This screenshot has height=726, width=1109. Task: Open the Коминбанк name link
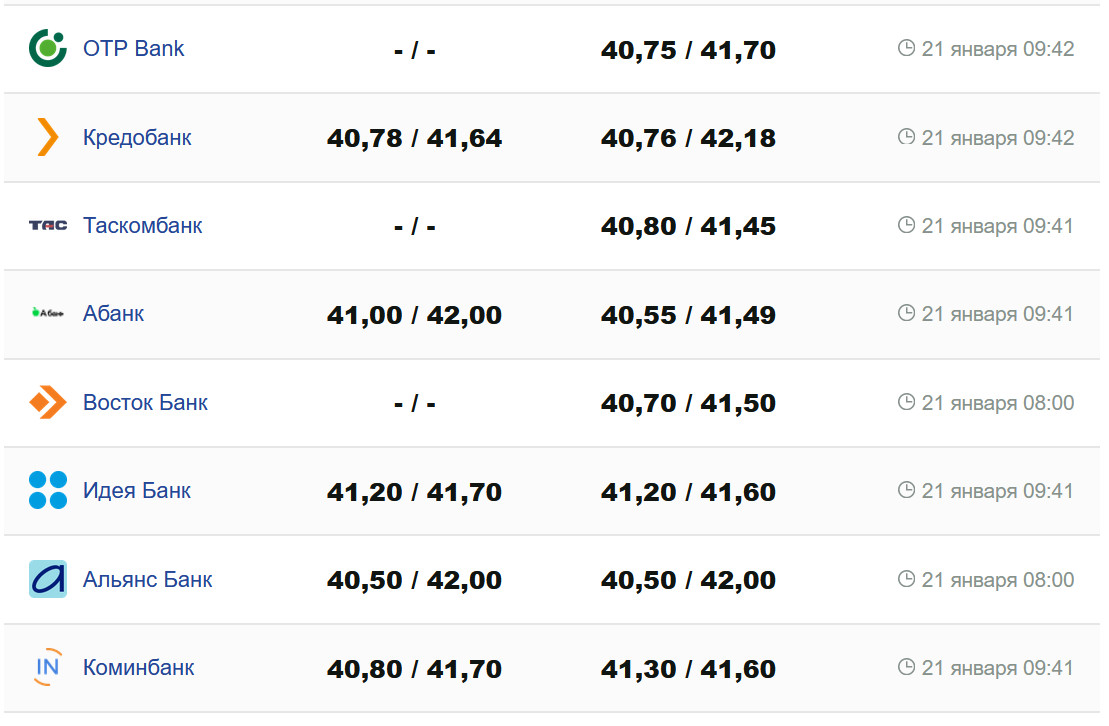[x=138, y=667]
